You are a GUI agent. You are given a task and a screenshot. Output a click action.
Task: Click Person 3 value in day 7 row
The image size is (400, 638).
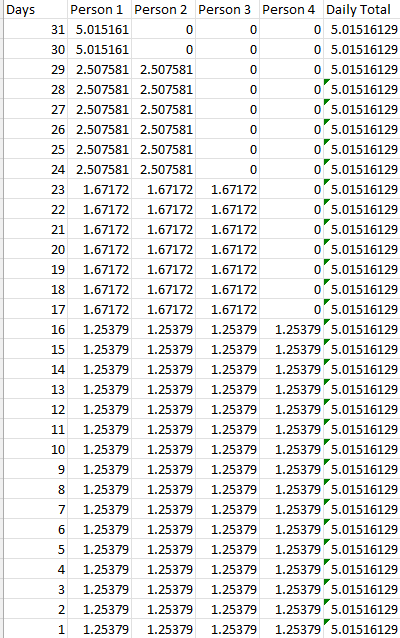(x=227, y=509)
